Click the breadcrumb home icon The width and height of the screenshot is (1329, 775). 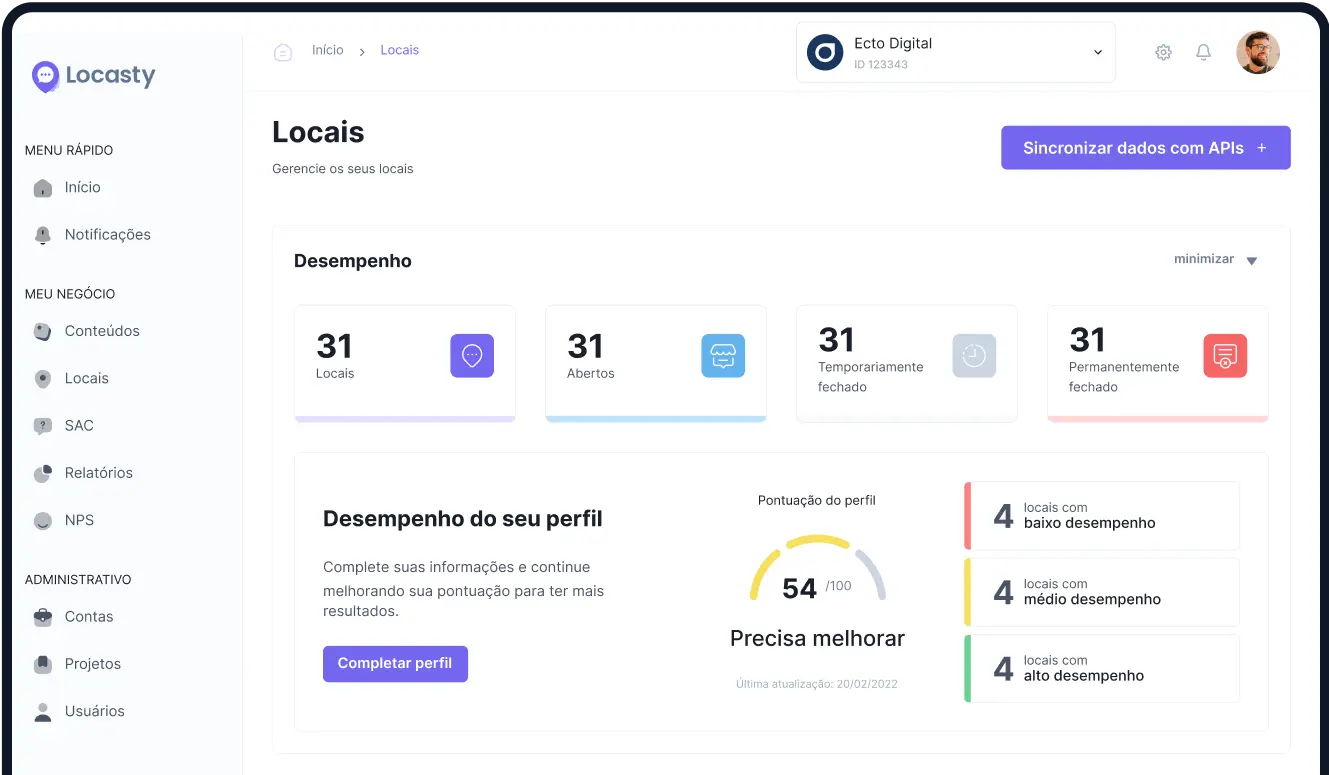283,52
